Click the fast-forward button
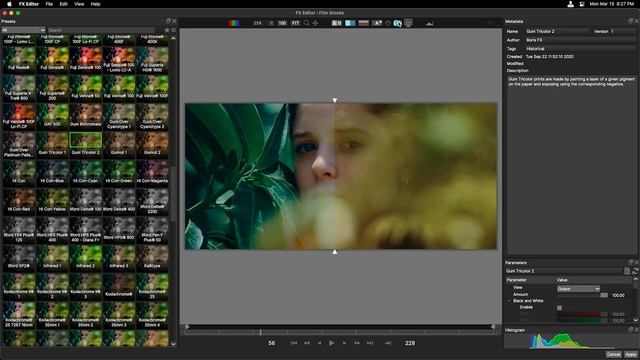This screenshot has width=640, height=360. point(357,343)
